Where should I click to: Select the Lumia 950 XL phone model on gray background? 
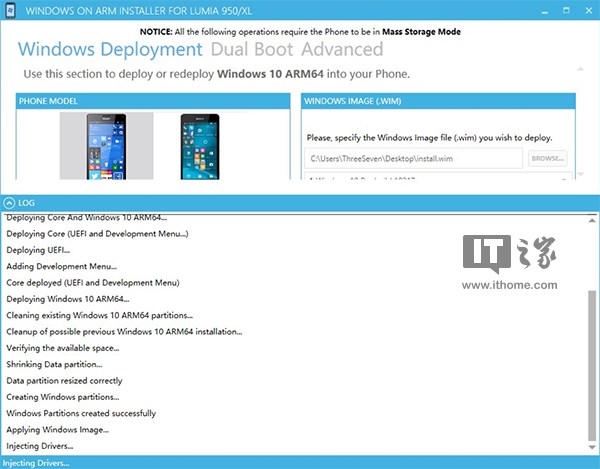point(106,146)
